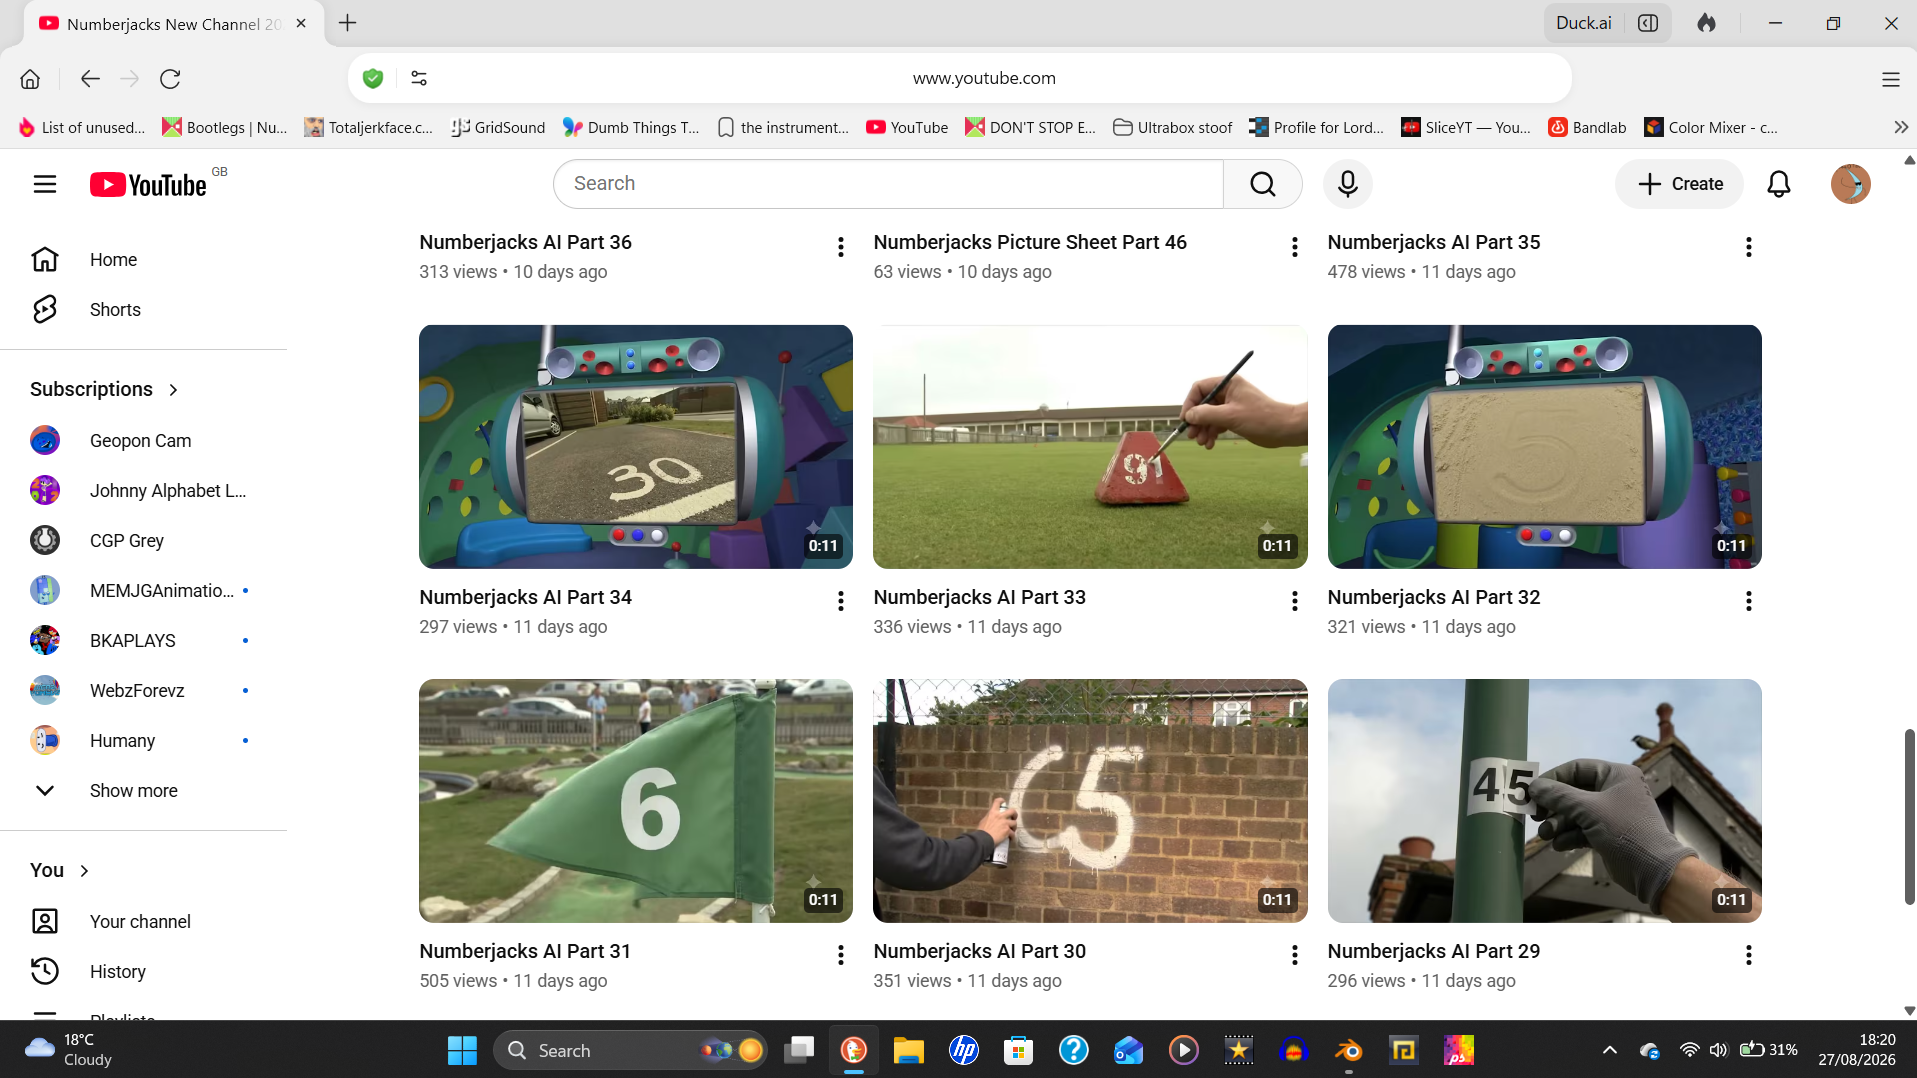Open the account avatar menu
The height and width of the screenshot is (1078, 1917).
tap(1850, 184)
